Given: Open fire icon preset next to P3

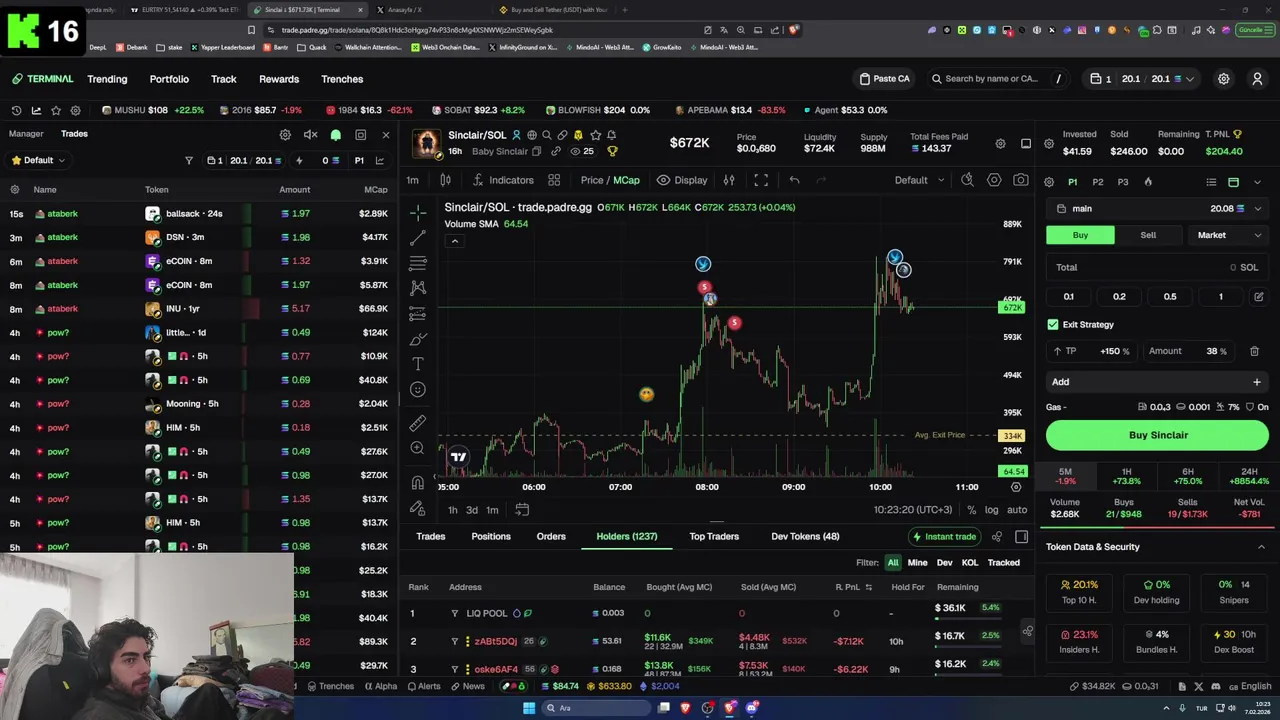Looking at the screenshot, I should tap(1148, 182).
